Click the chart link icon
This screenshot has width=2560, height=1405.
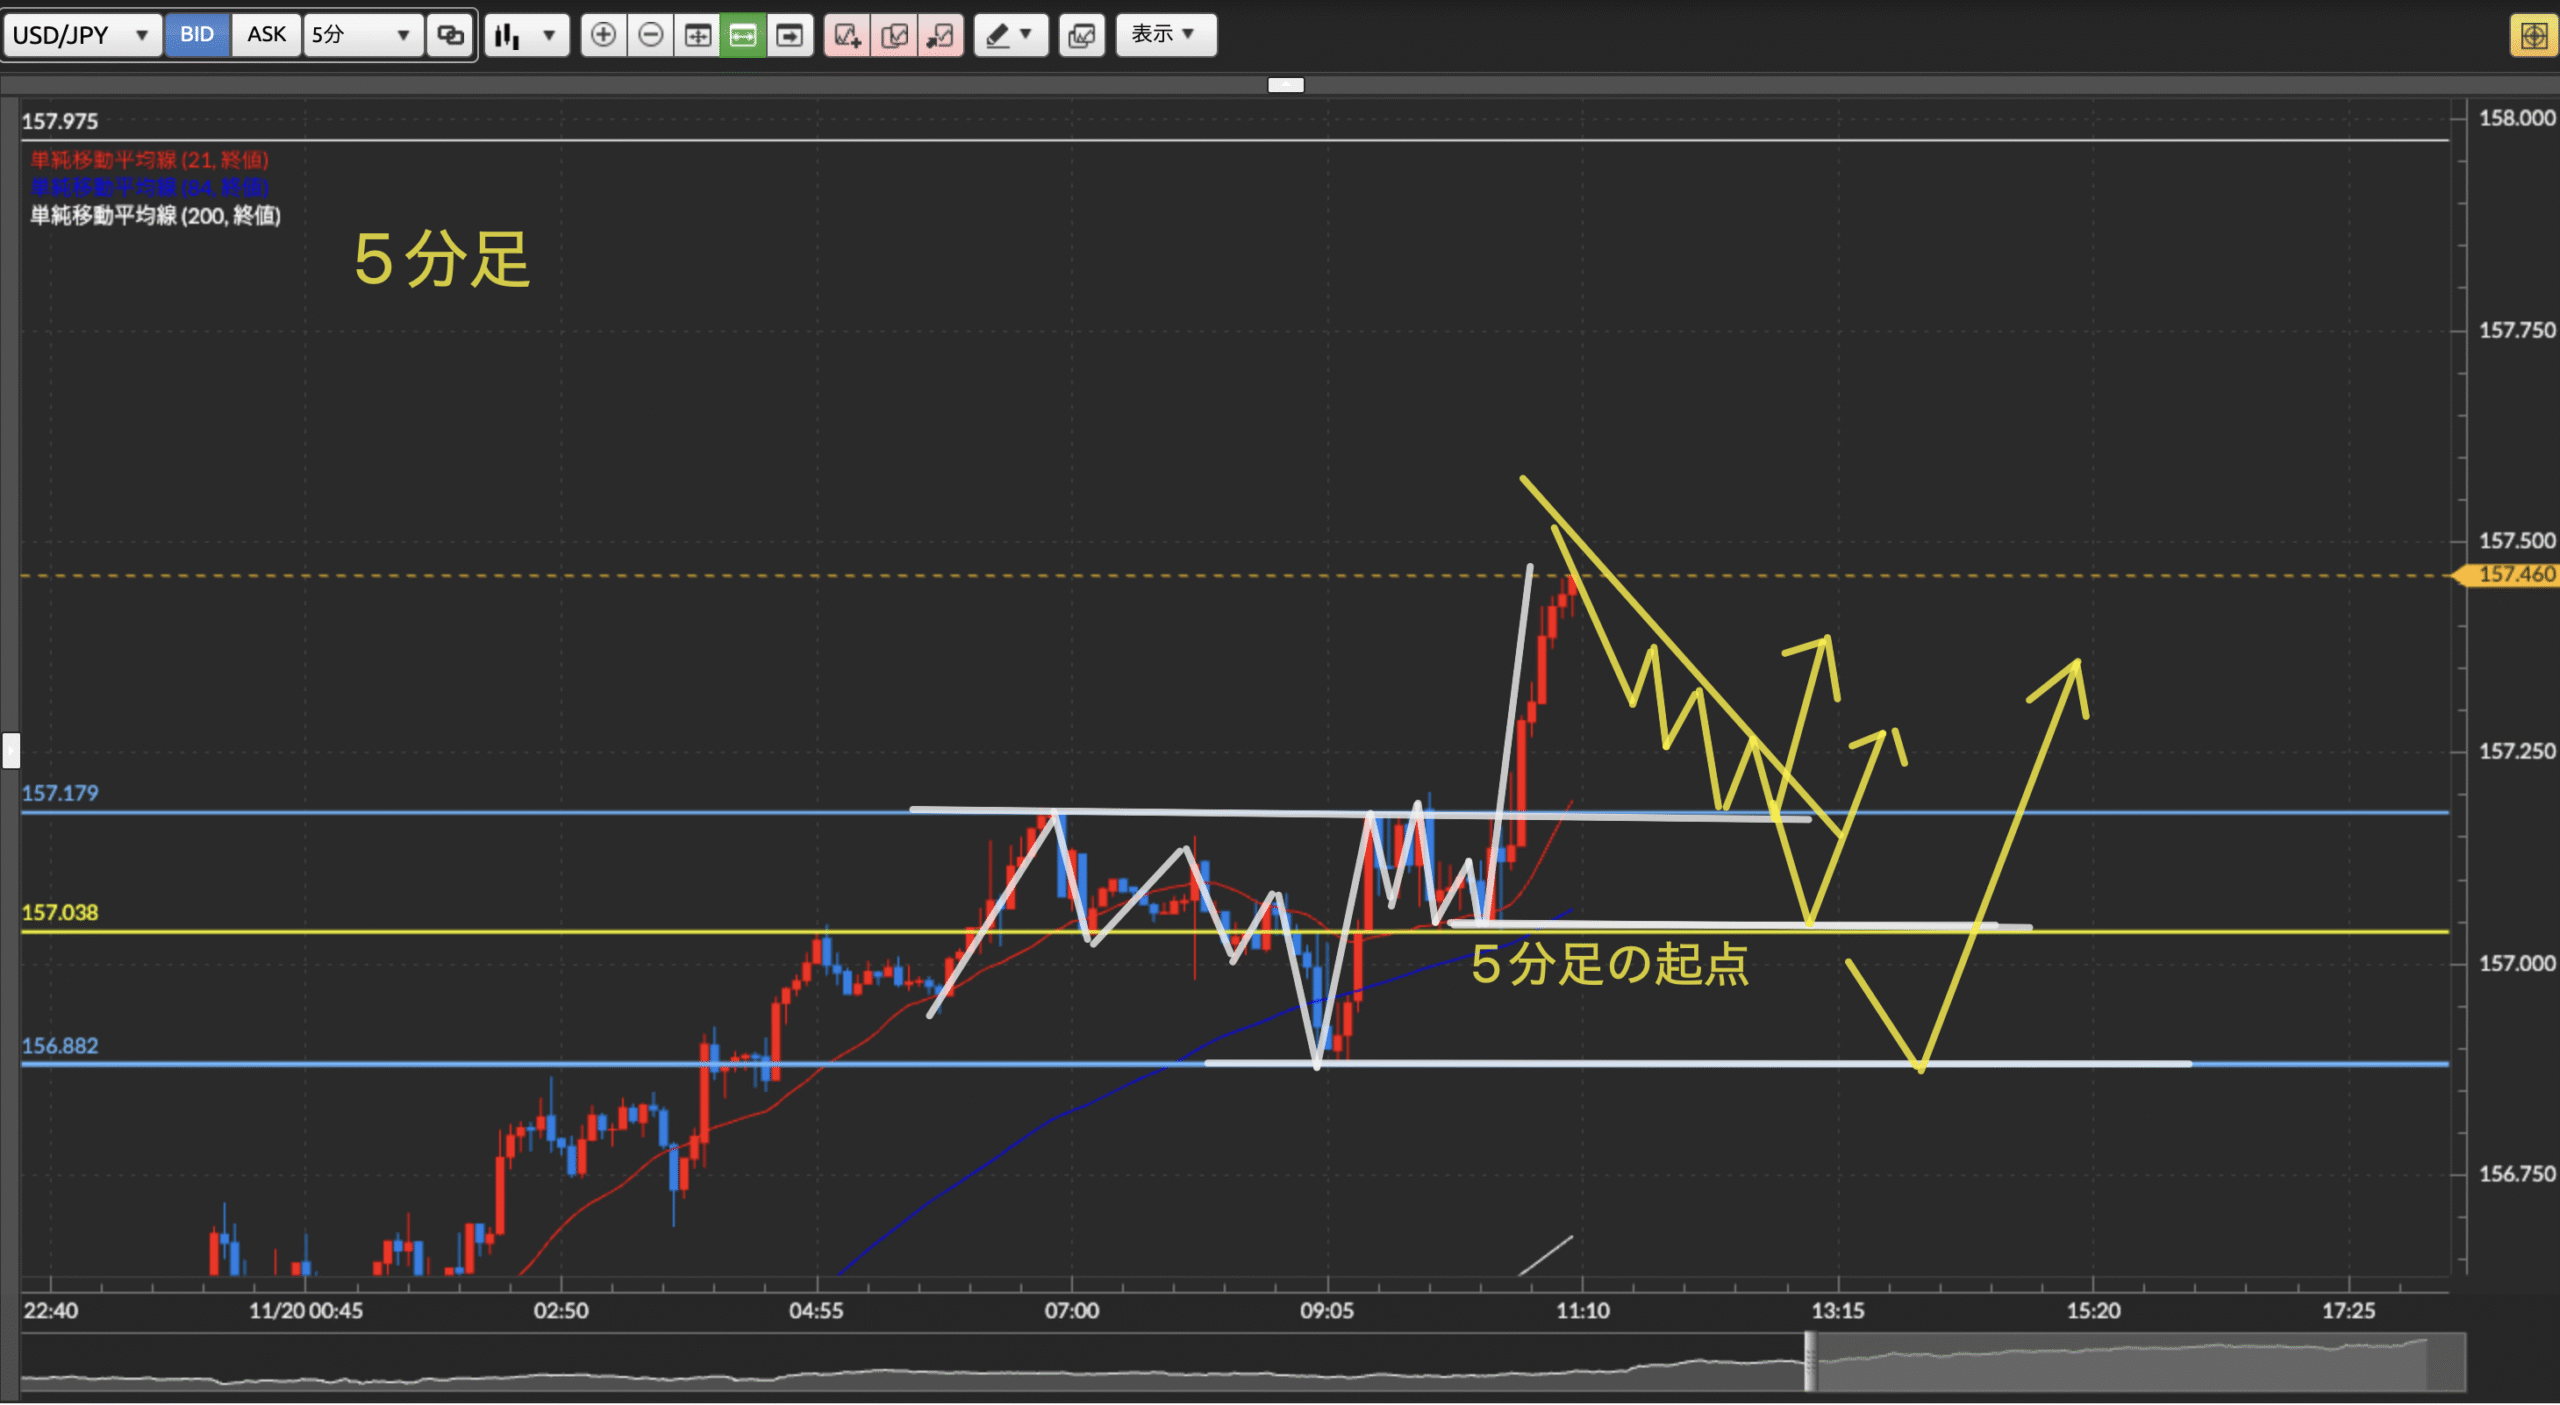[450, 35]
